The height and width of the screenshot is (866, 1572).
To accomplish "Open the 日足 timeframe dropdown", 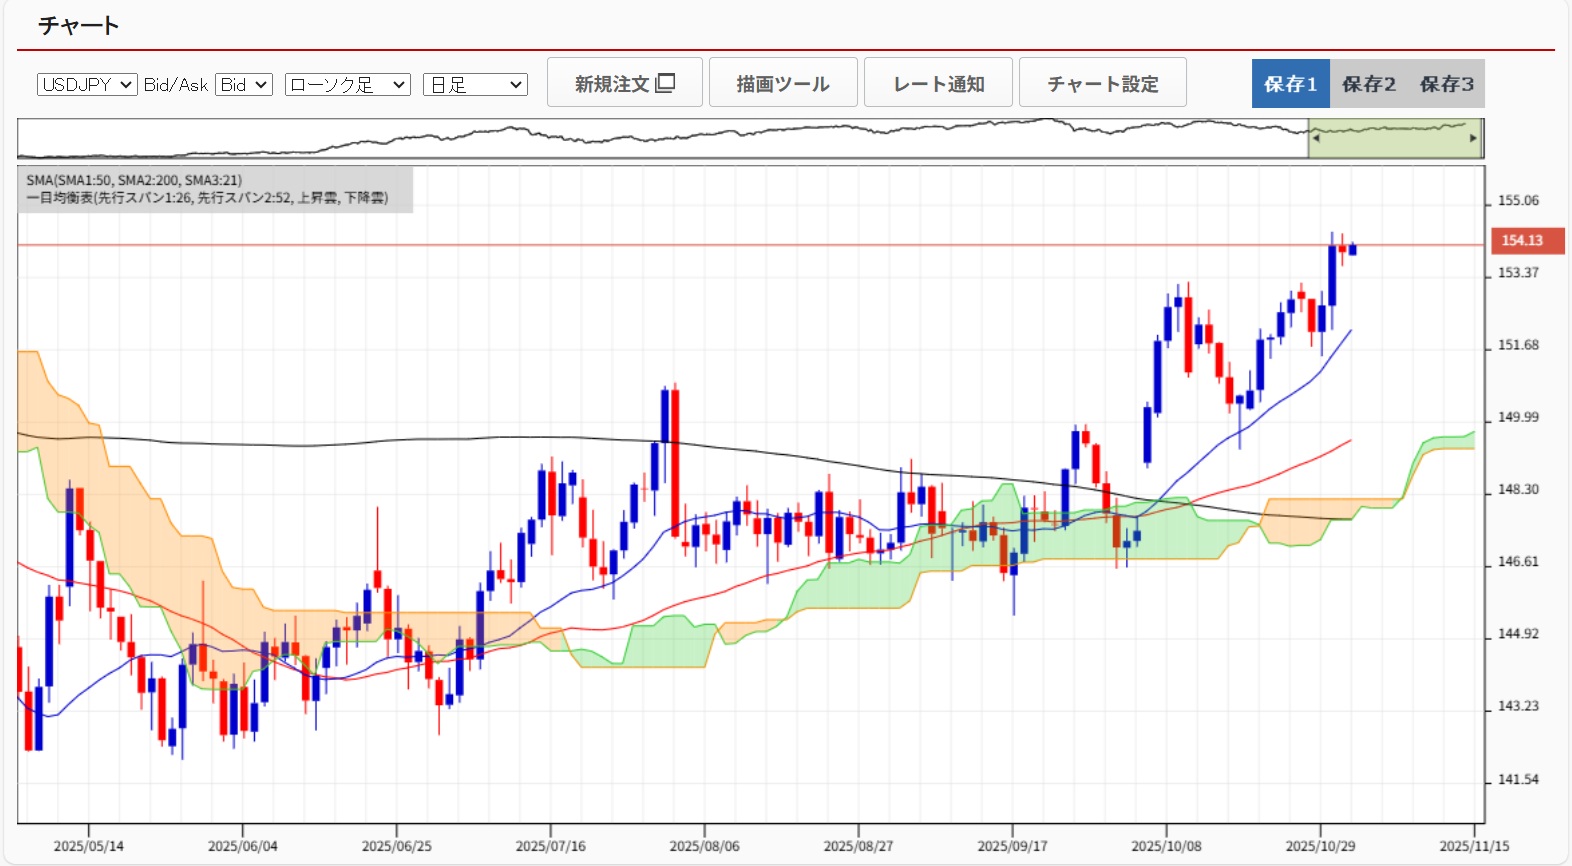I will [x=475, y=85].
